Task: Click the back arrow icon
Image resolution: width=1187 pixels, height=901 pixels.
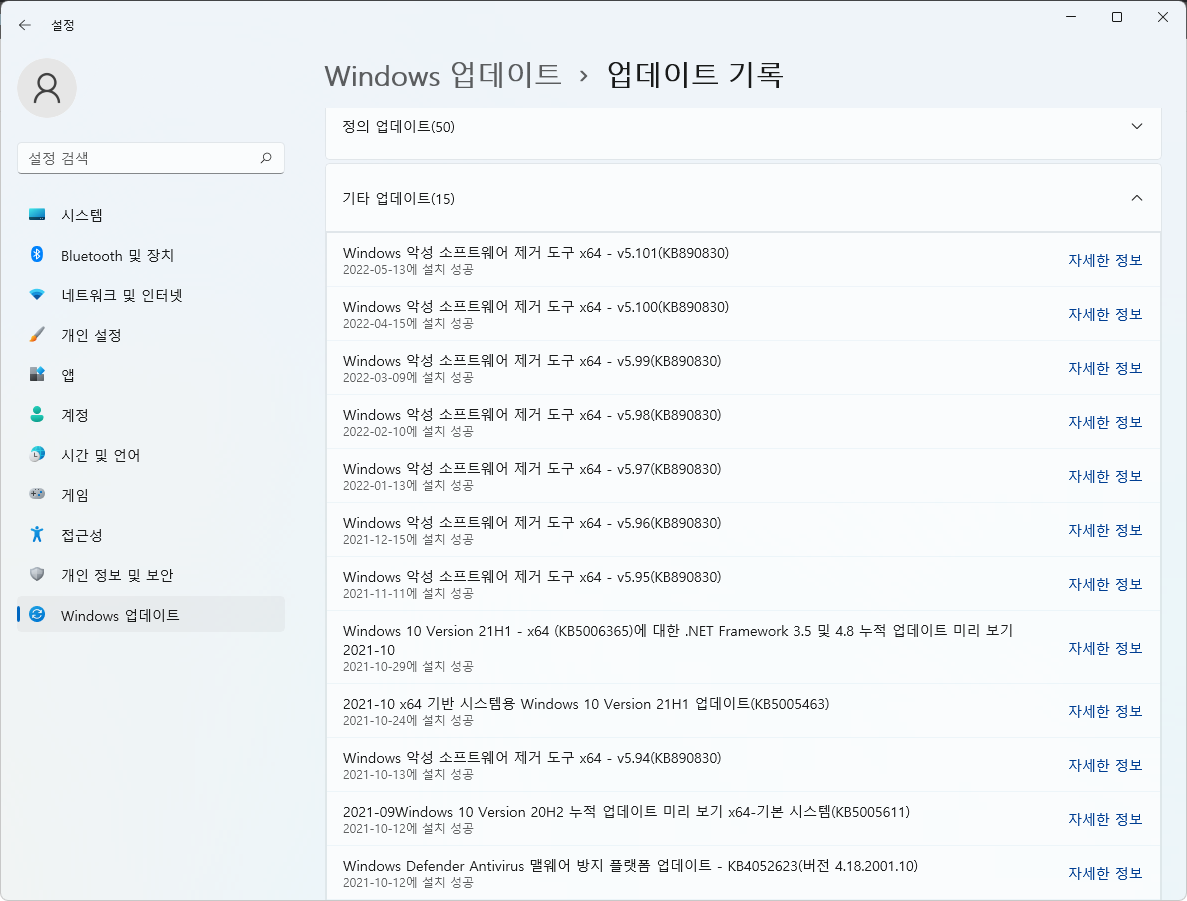Action: click(x=24, y=25)
